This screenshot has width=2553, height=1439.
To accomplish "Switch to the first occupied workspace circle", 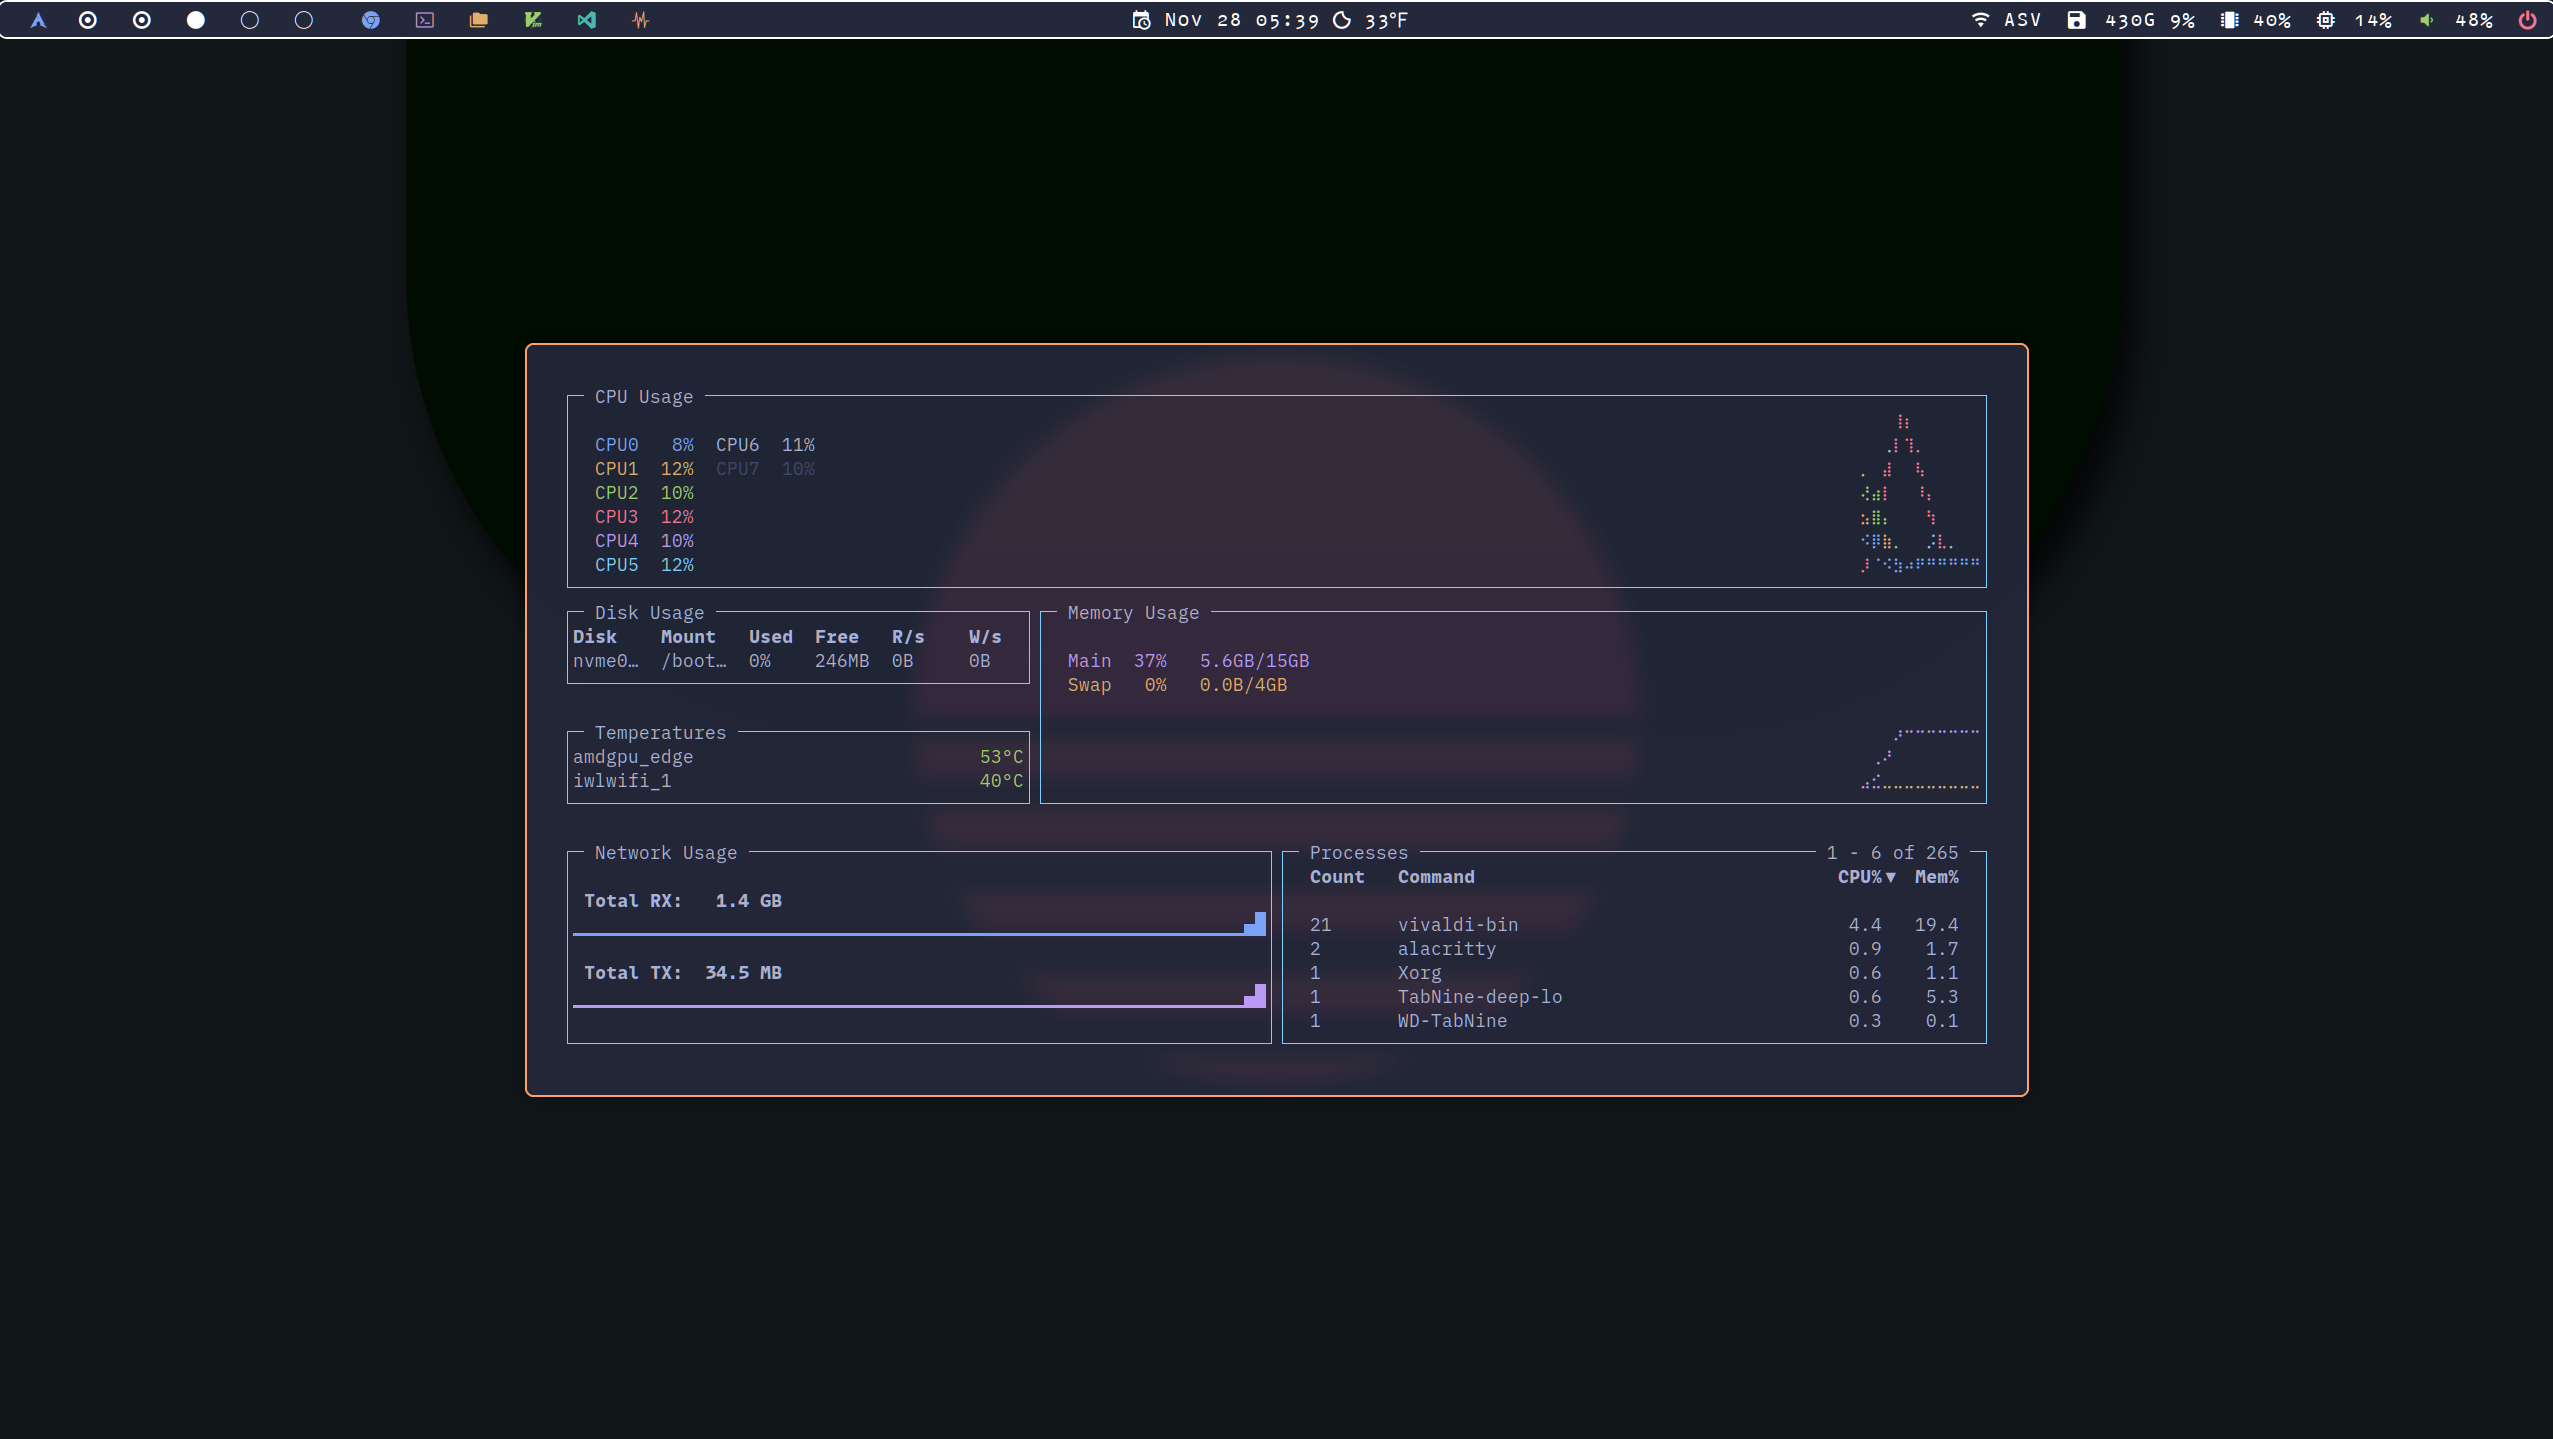I will [88, 20].
